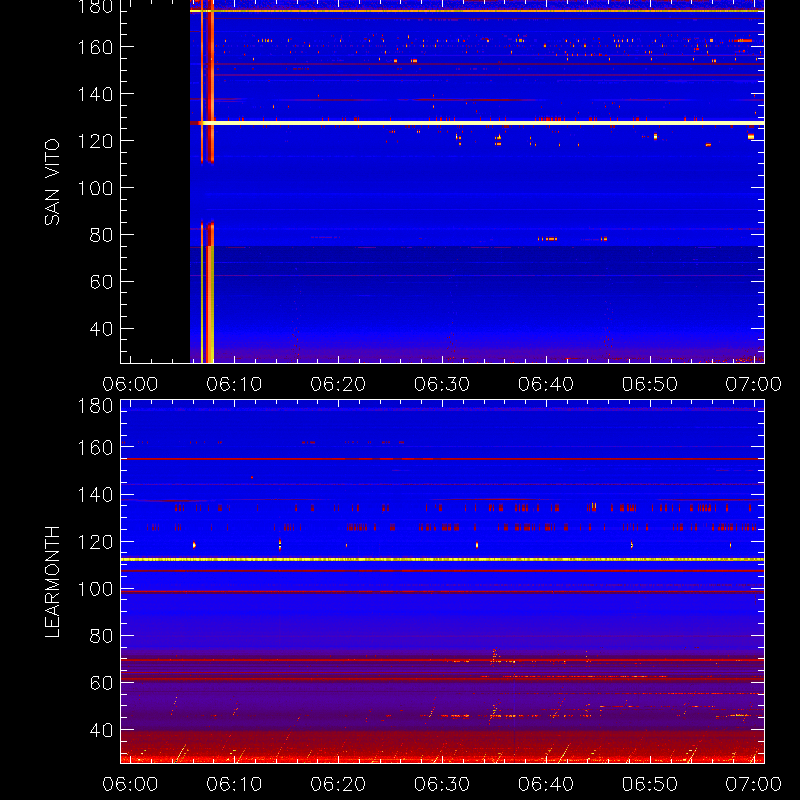The height and width of the screenshot is (800, 800).
Task: Click 06:10 time label below San Vito plot
Action: pyautogui.click(x=234, y=384)
